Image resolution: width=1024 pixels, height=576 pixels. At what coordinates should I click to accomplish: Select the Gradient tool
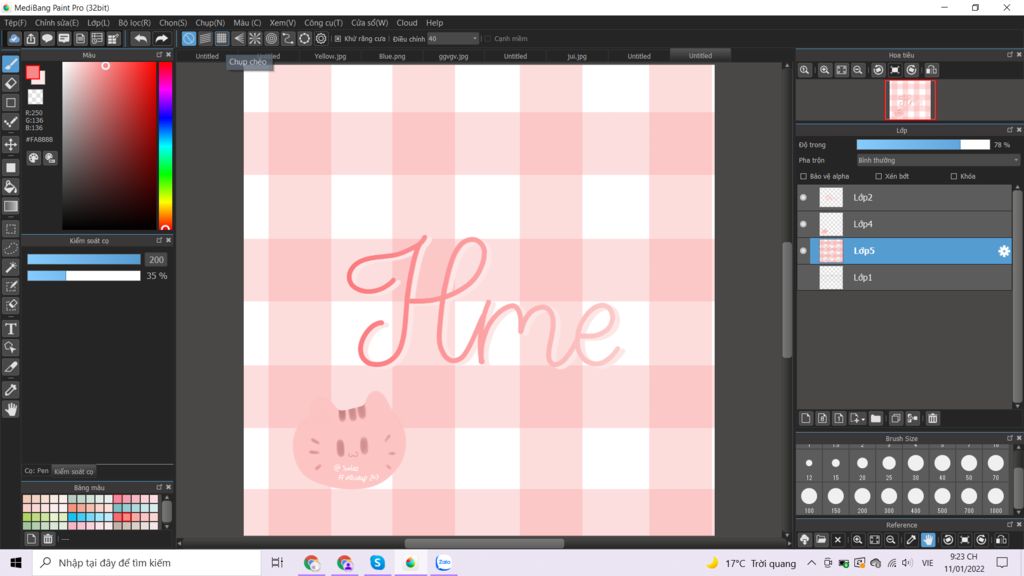[11, 206]
